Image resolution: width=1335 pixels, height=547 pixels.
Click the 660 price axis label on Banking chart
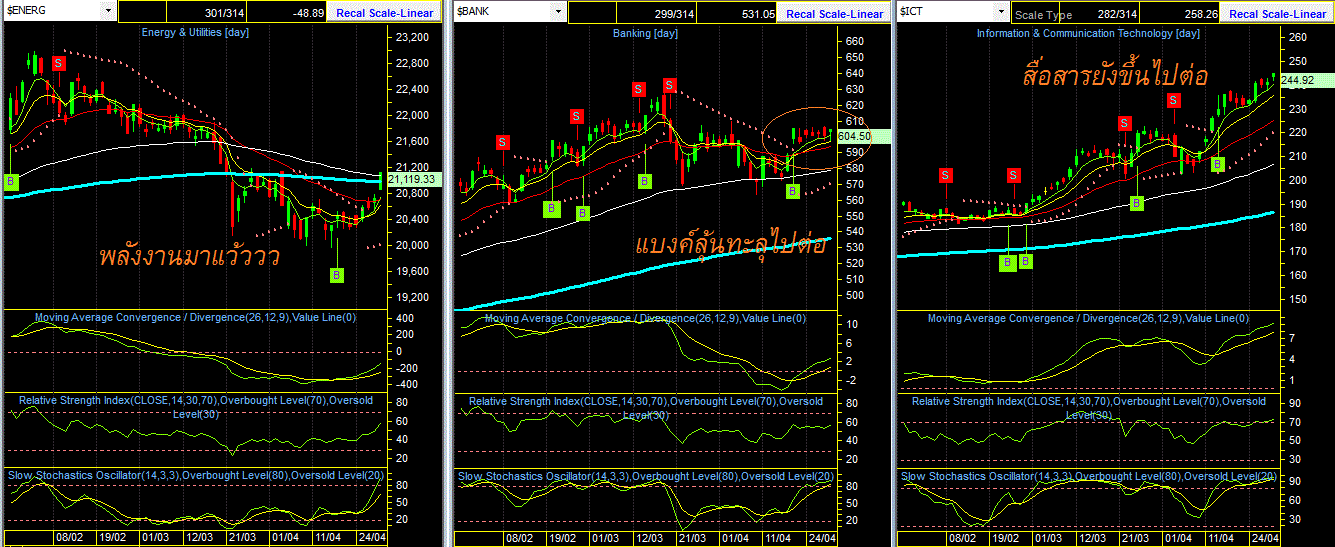click(855, 41)
